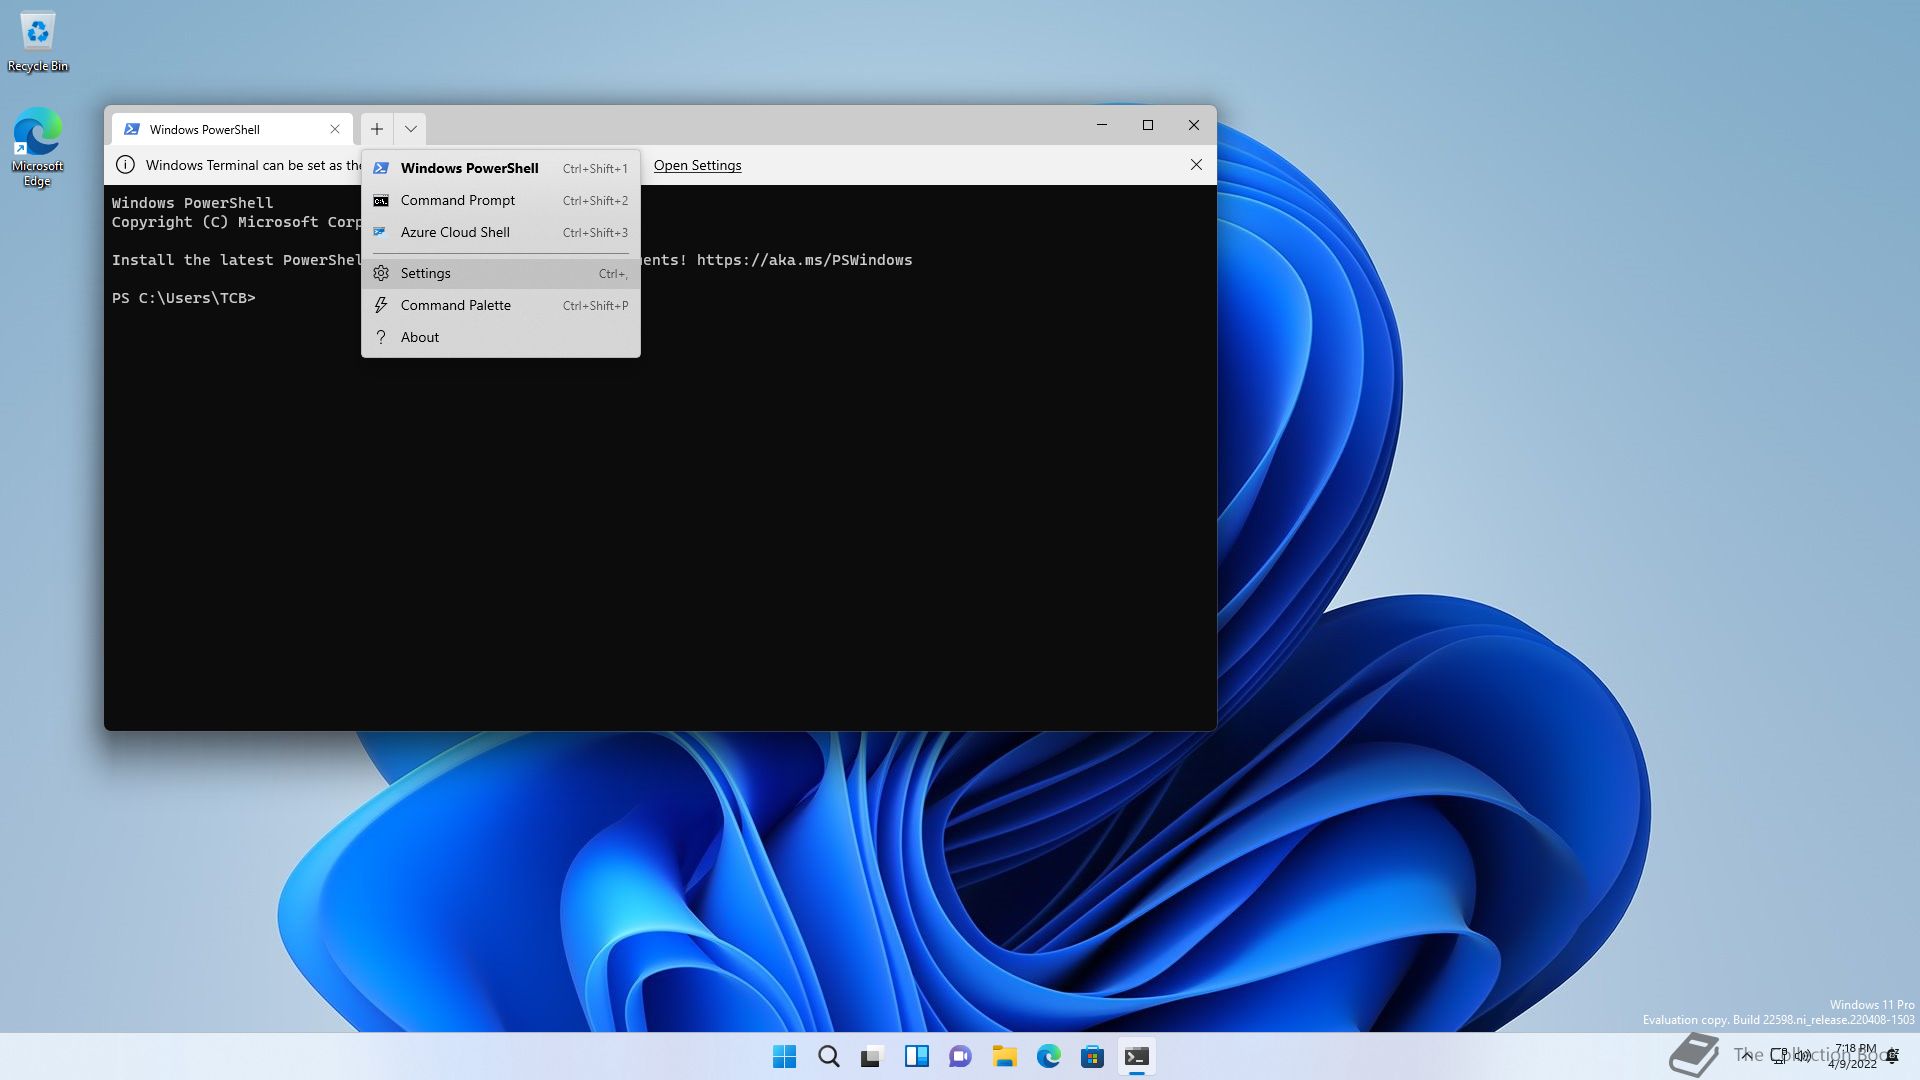This screenshot has width=1920, height=1080.
Task: Open Widgets from taskbar
Action: [x=916, y=1056]
